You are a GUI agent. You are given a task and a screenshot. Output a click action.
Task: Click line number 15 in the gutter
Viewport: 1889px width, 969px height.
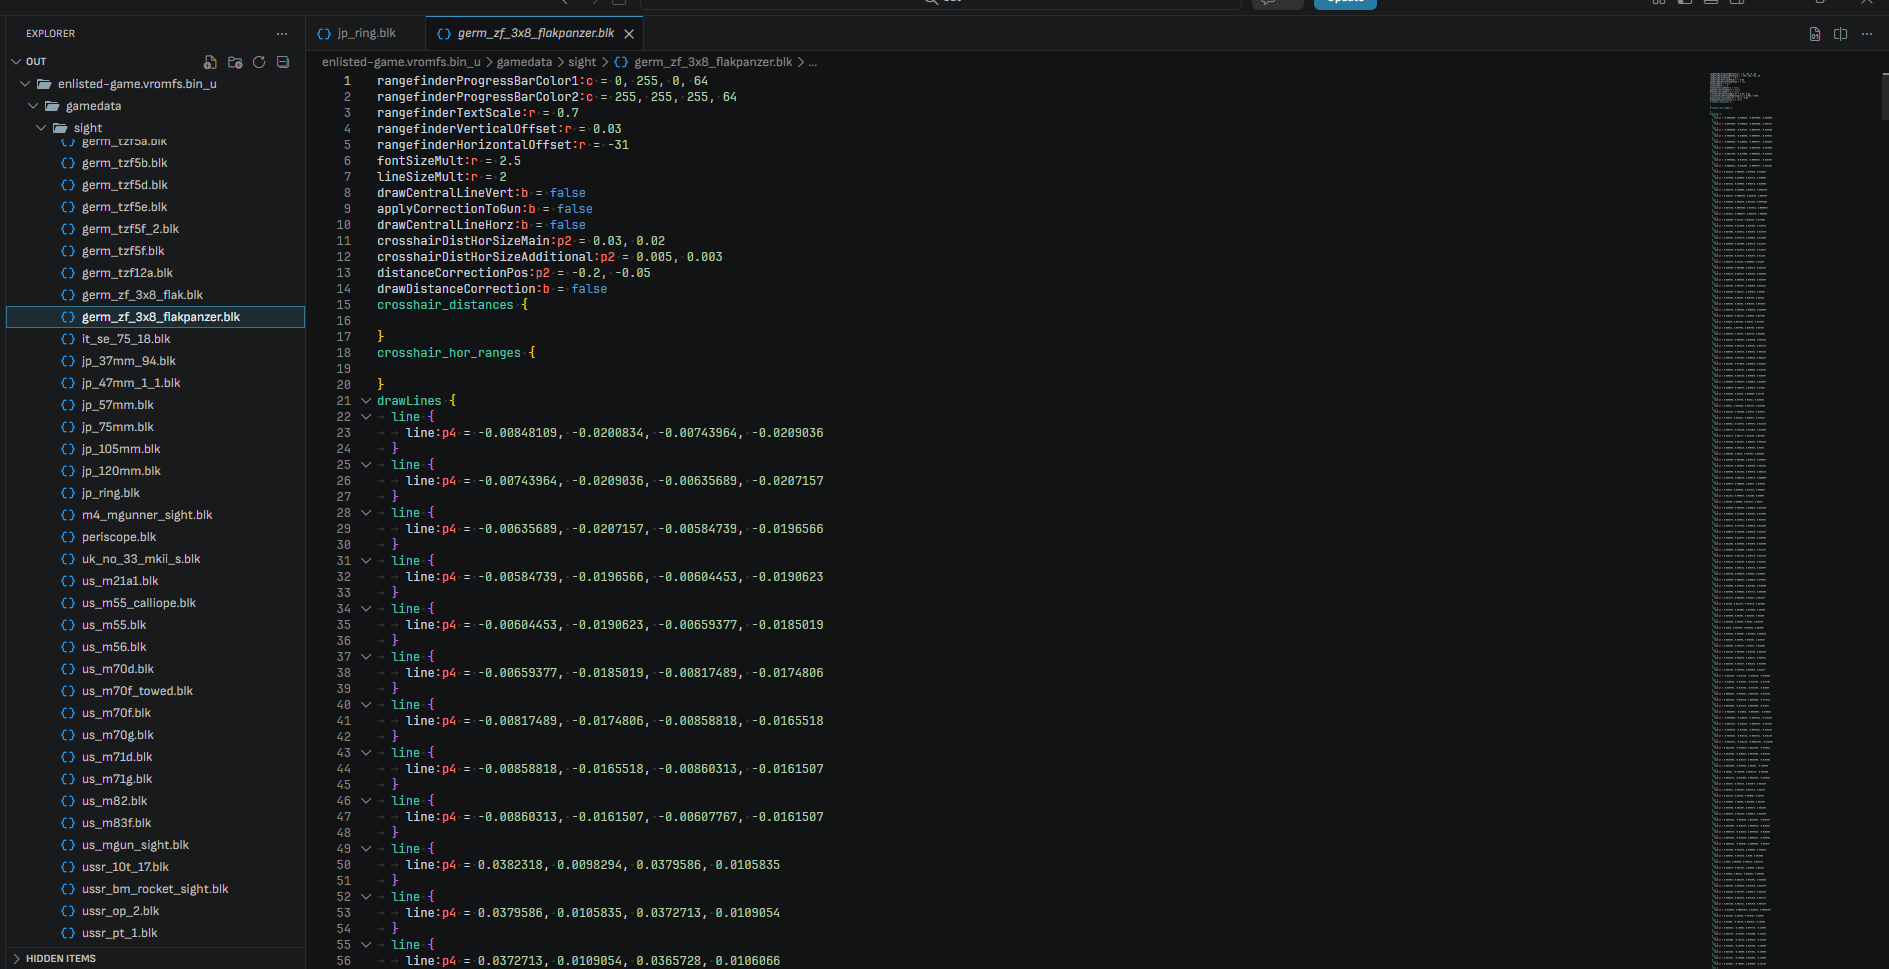(x=344, y=305)
